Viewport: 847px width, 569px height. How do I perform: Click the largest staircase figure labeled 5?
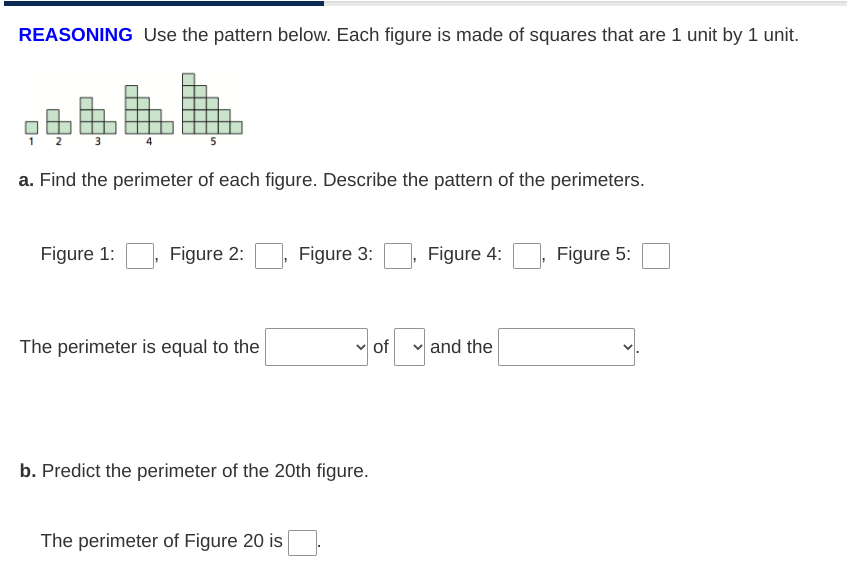pyautogui.click(x=212, y=104)
